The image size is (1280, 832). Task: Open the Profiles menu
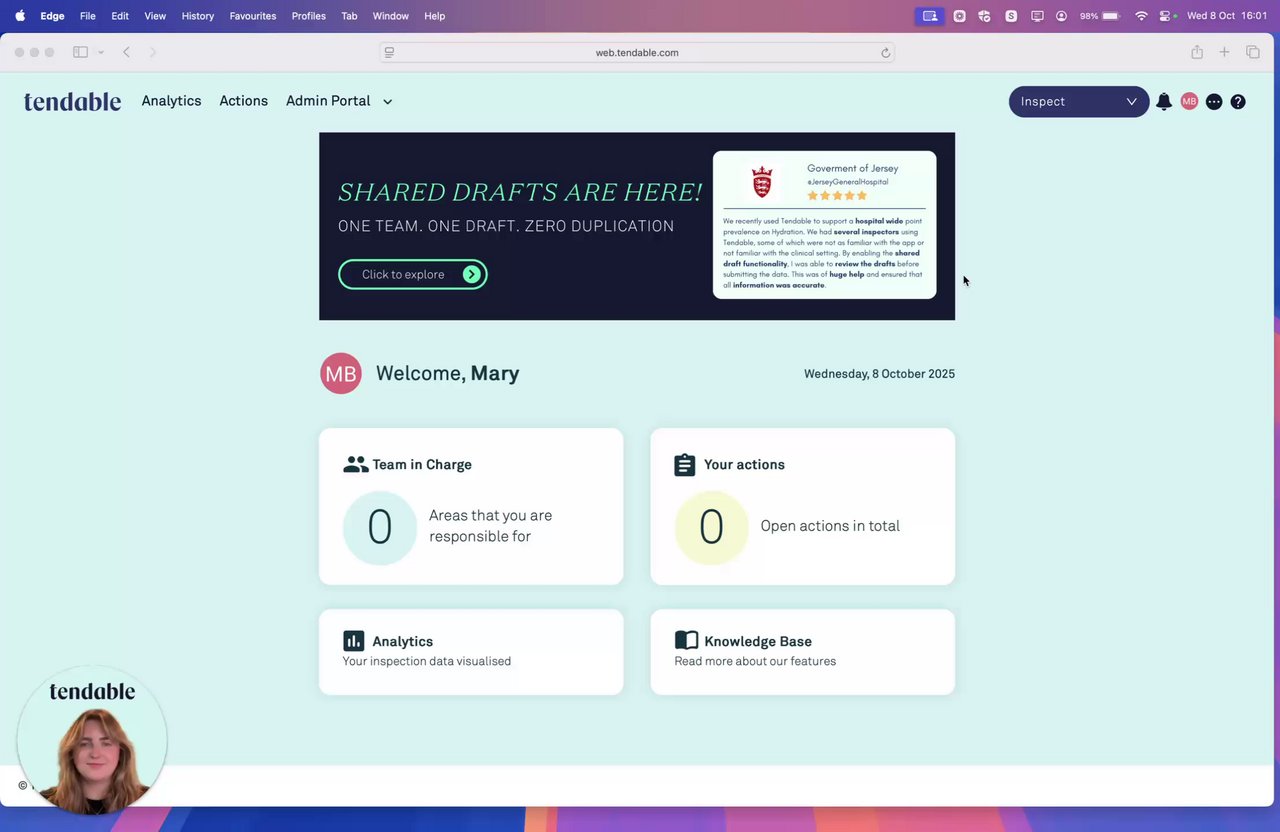pos(309,16)
